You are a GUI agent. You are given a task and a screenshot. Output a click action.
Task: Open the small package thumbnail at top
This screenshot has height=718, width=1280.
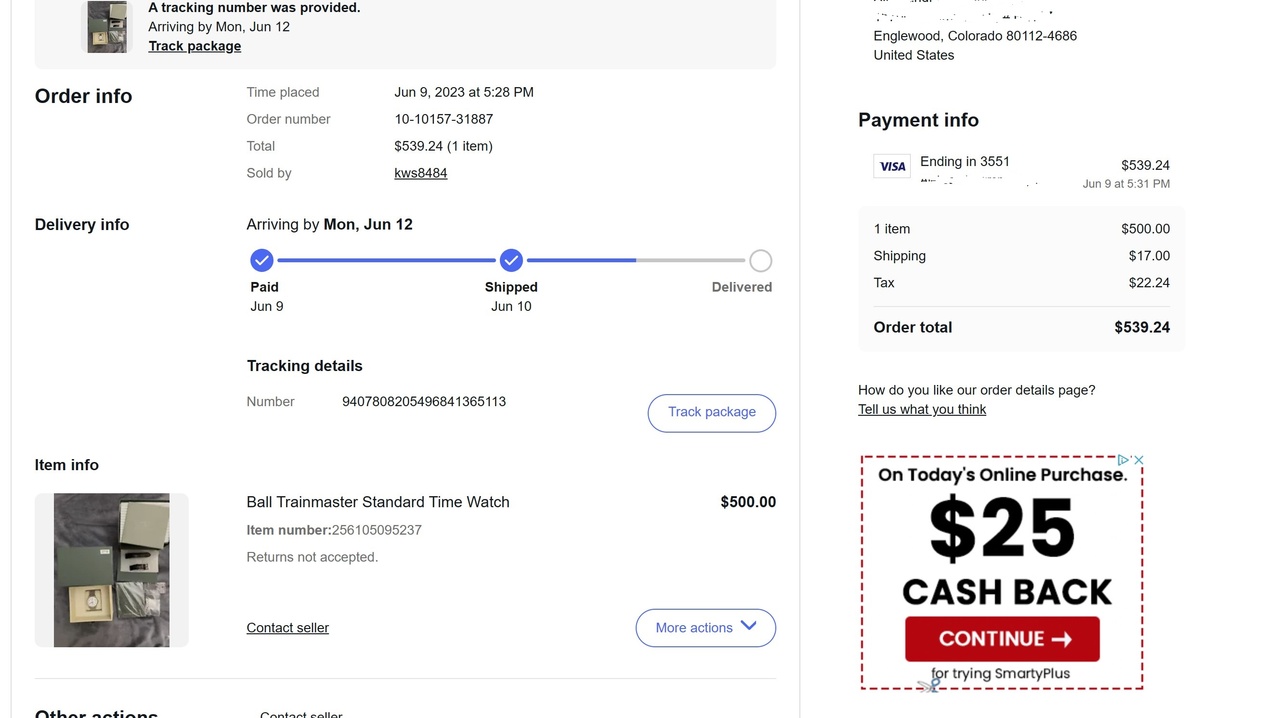tap(106, 27)
